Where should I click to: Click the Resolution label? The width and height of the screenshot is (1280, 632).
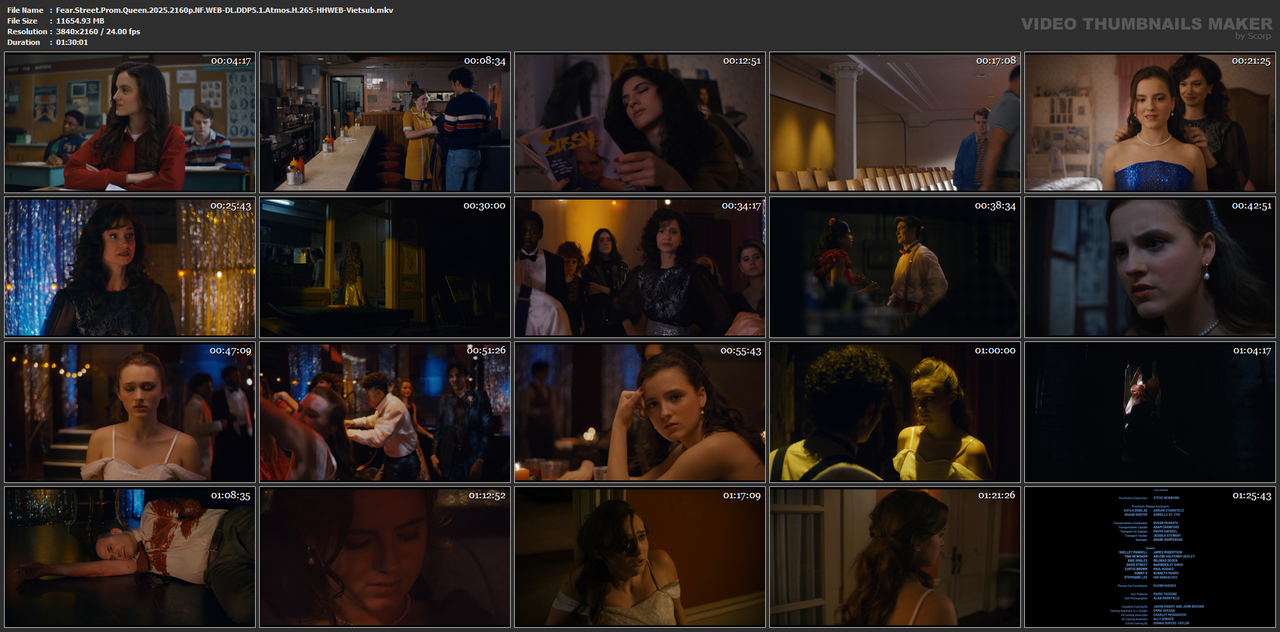coord(27,31)
